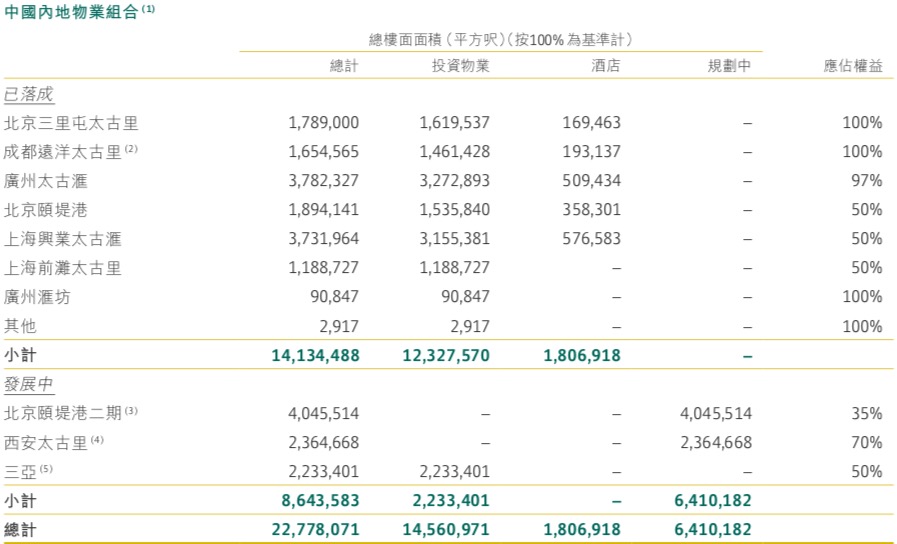
Task: Select the 投資物業 column header
Action: [460, 66]
